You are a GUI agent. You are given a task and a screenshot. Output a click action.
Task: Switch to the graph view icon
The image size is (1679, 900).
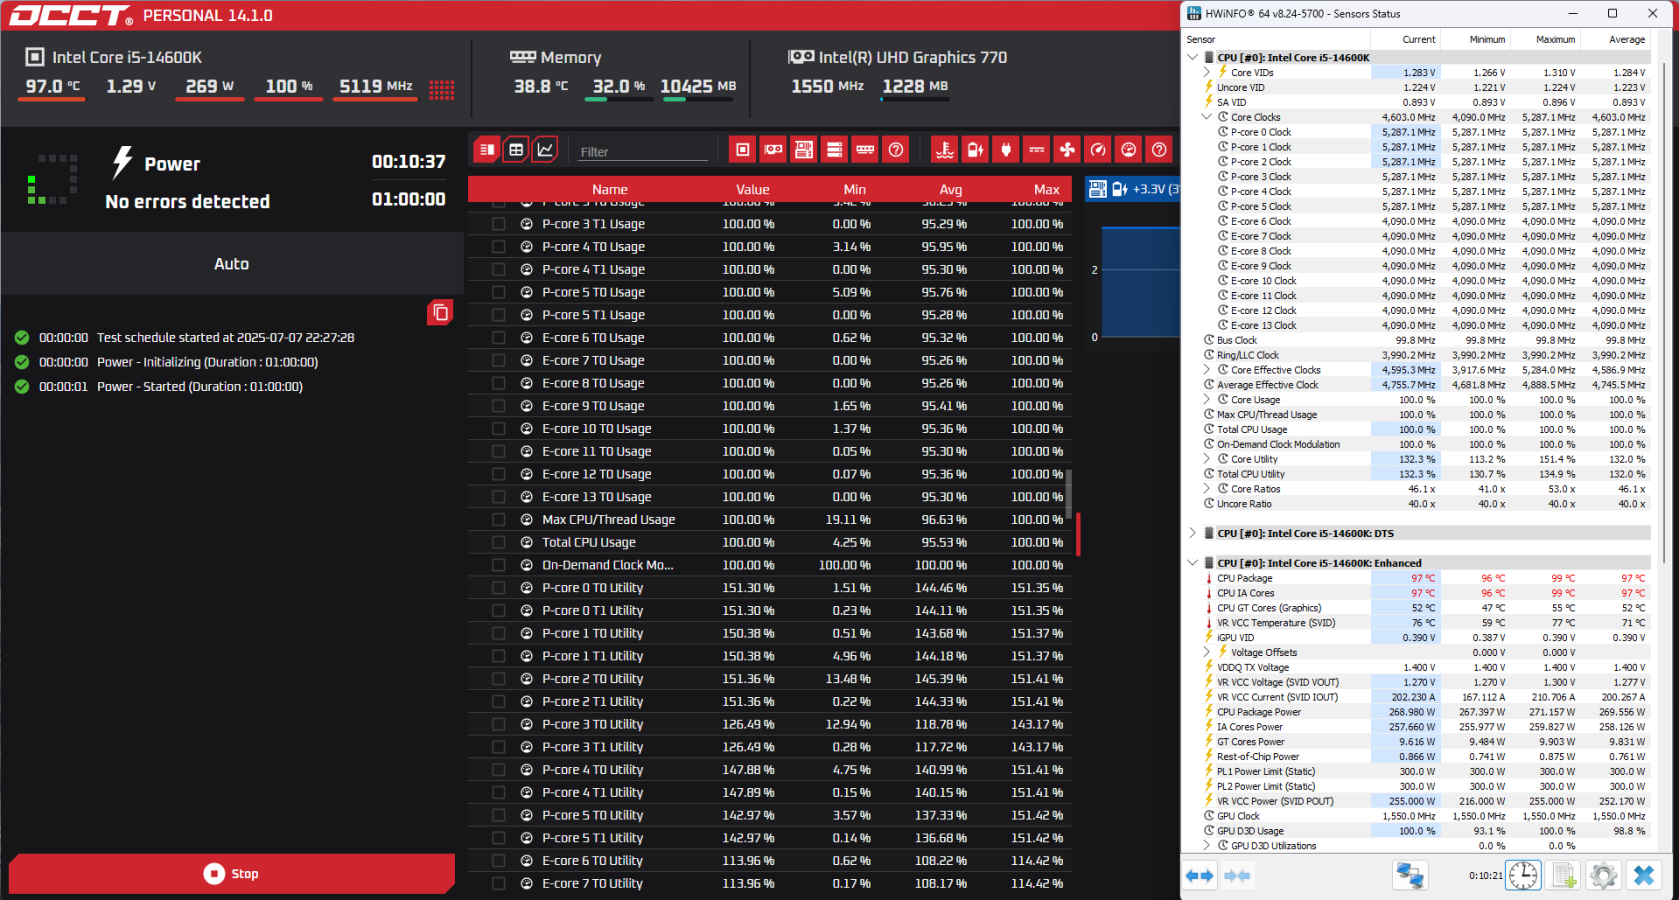click(545, 150)
